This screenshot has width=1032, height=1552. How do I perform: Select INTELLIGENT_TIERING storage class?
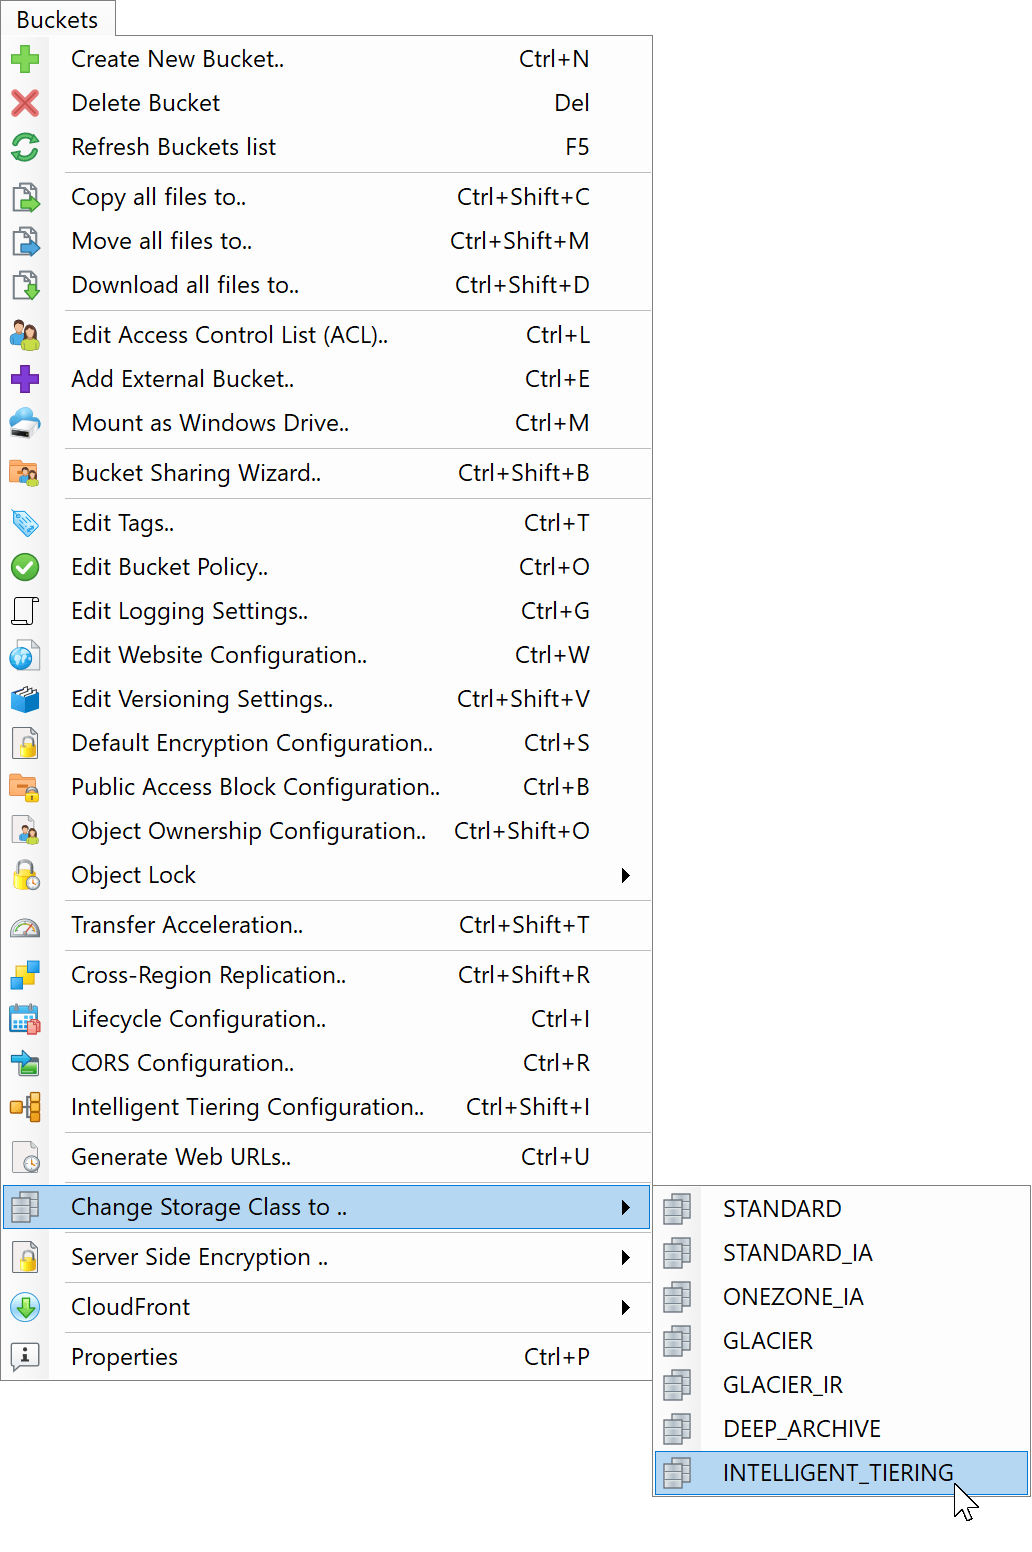tap(842, 1473)
